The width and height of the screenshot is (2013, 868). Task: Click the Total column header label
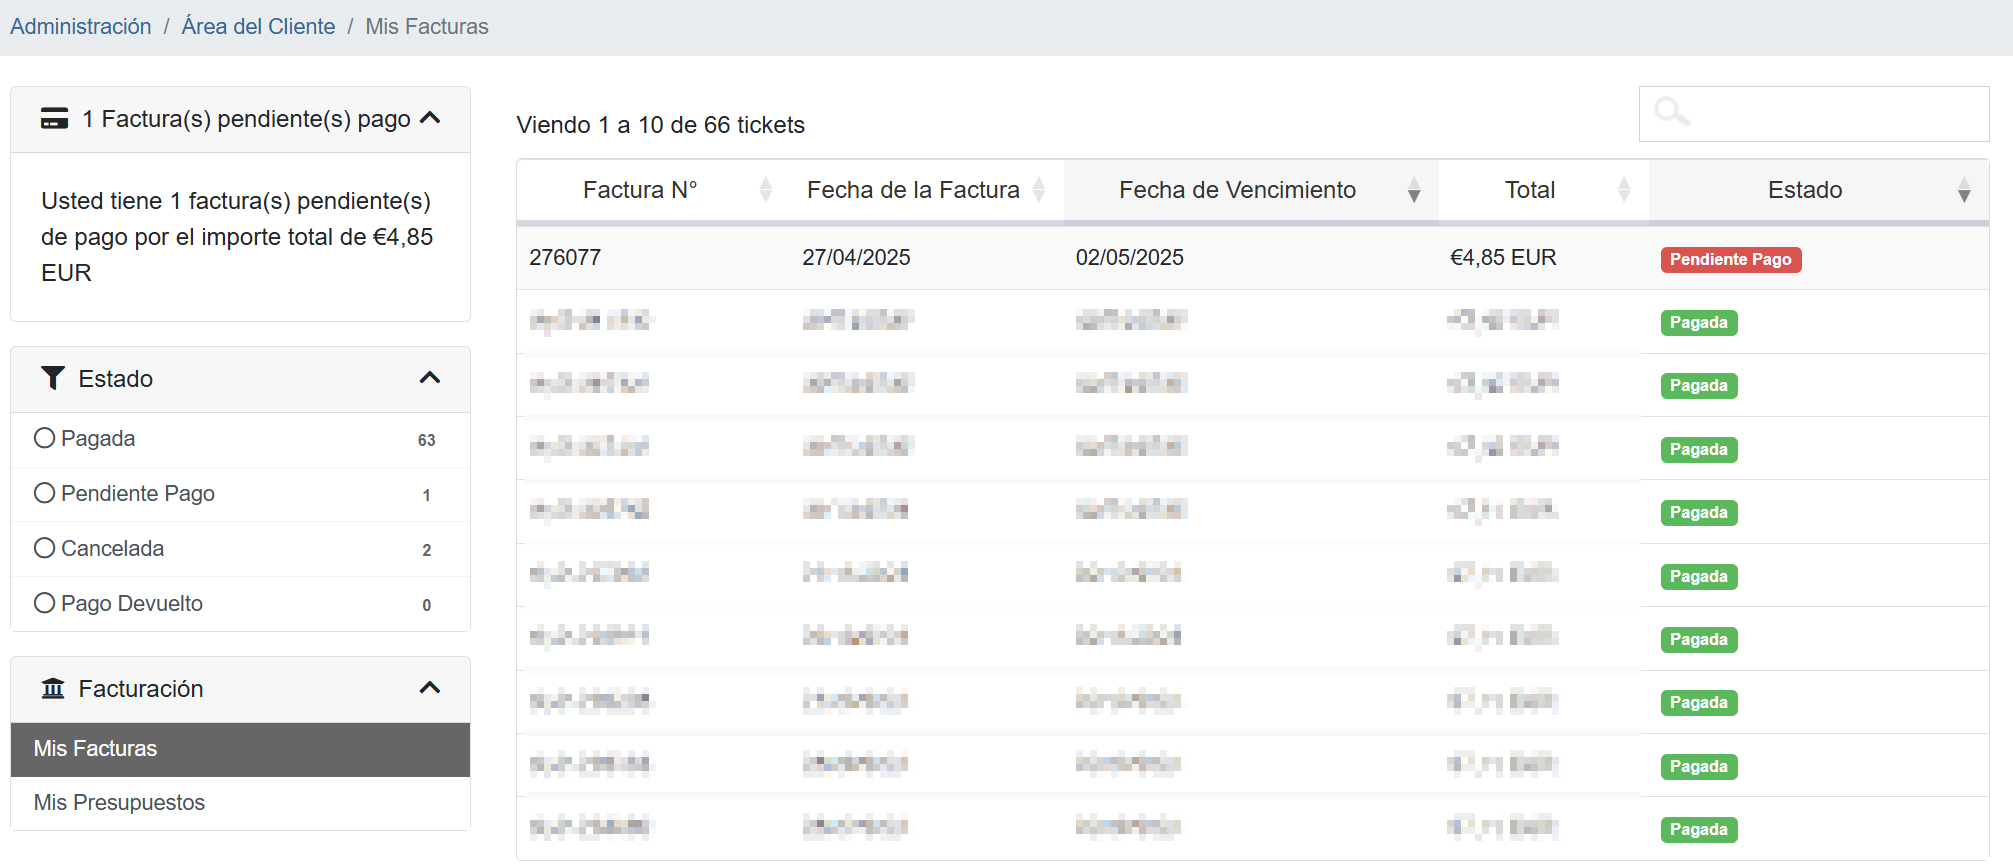point(1530,190)
